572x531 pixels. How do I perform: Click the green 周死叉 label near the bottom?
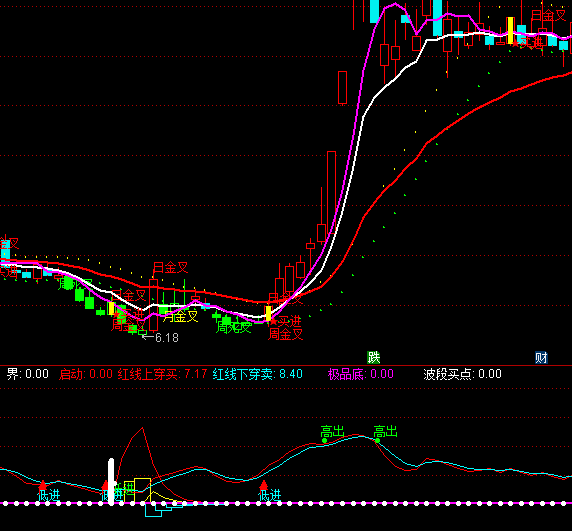[233, 327]
